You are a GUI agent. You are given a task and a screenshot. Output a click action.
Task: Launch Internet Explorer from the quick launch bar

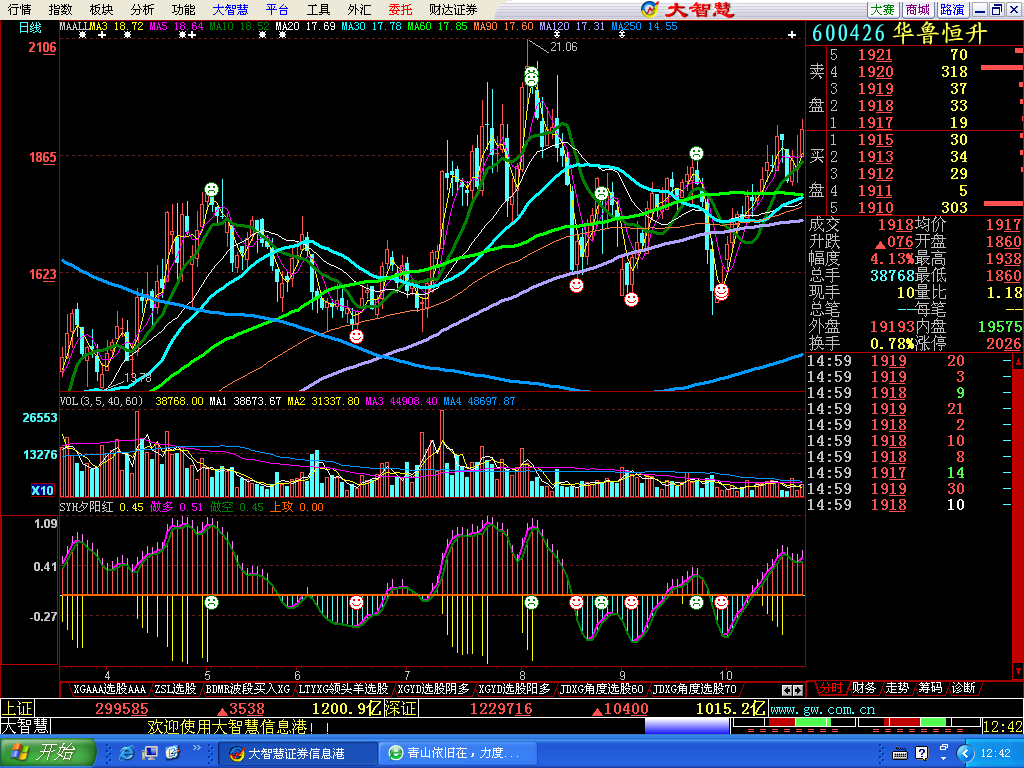click(127, 753)
